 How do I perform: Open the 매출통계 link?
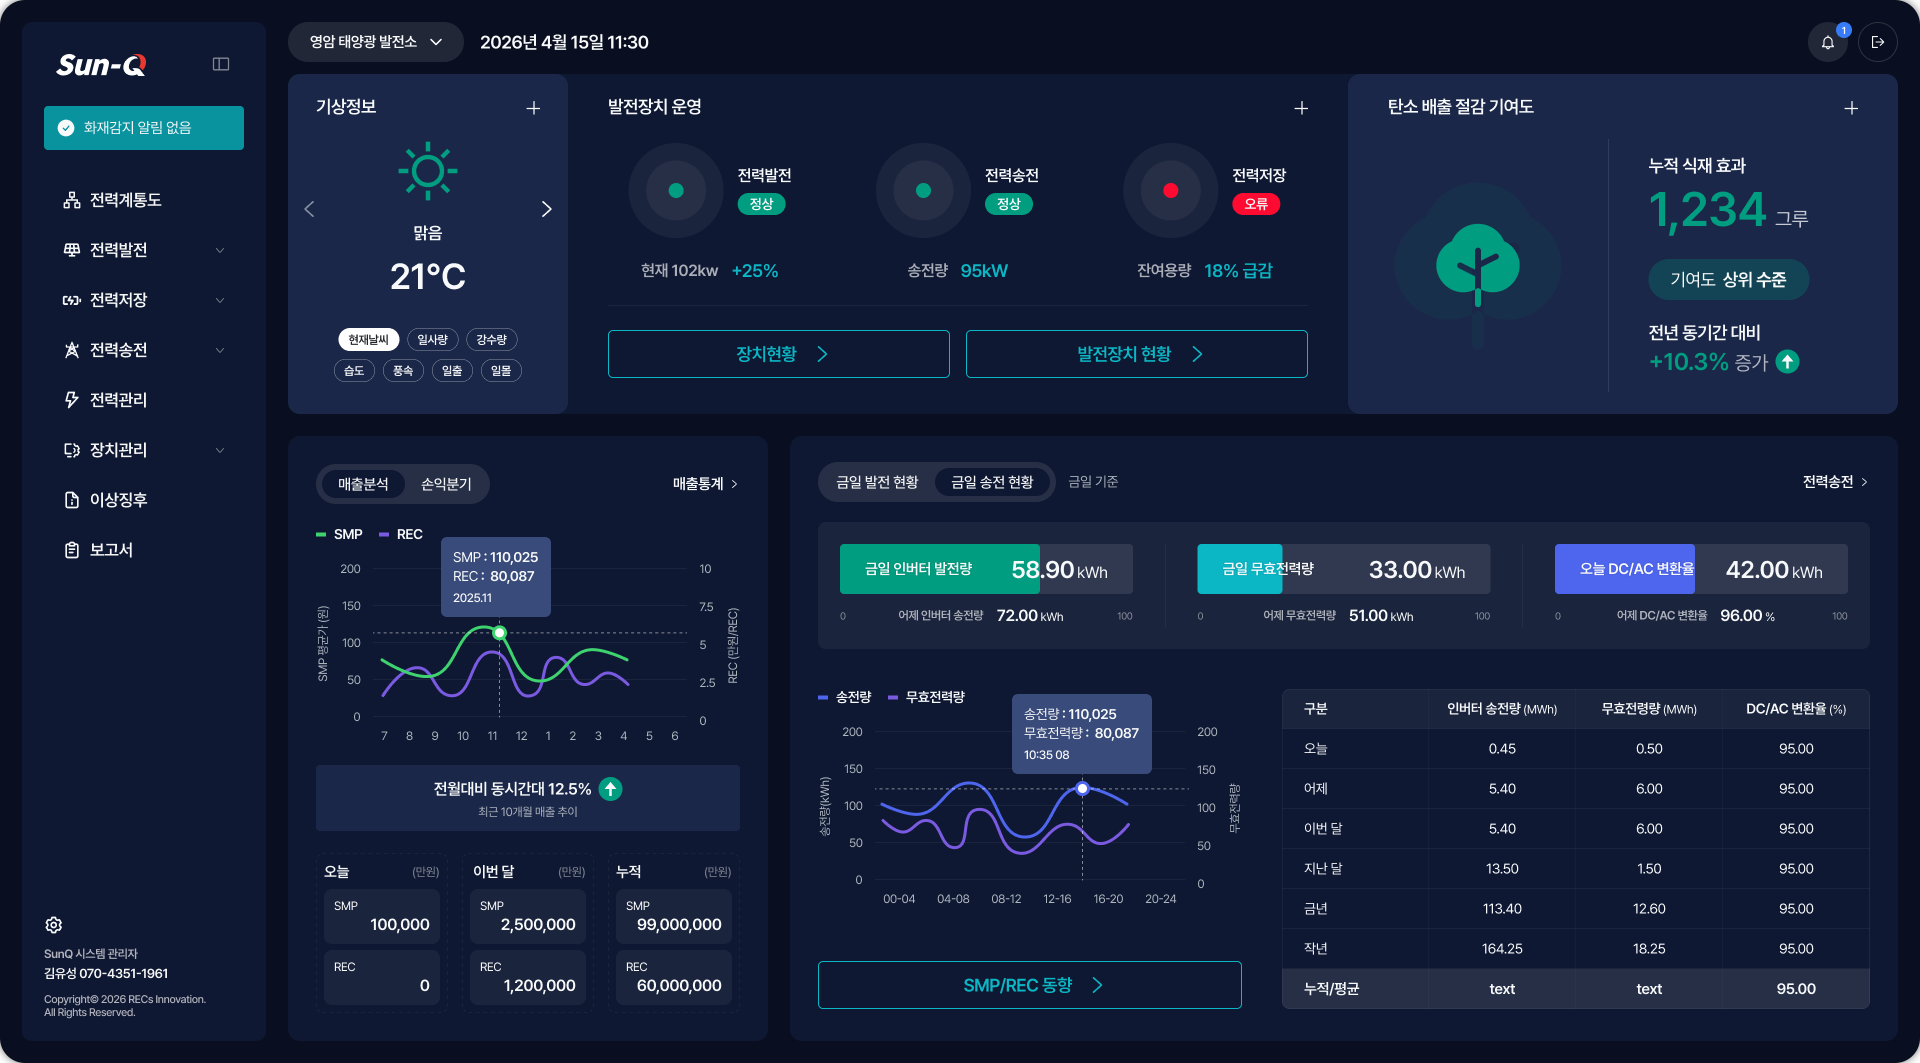click(705, 484)
